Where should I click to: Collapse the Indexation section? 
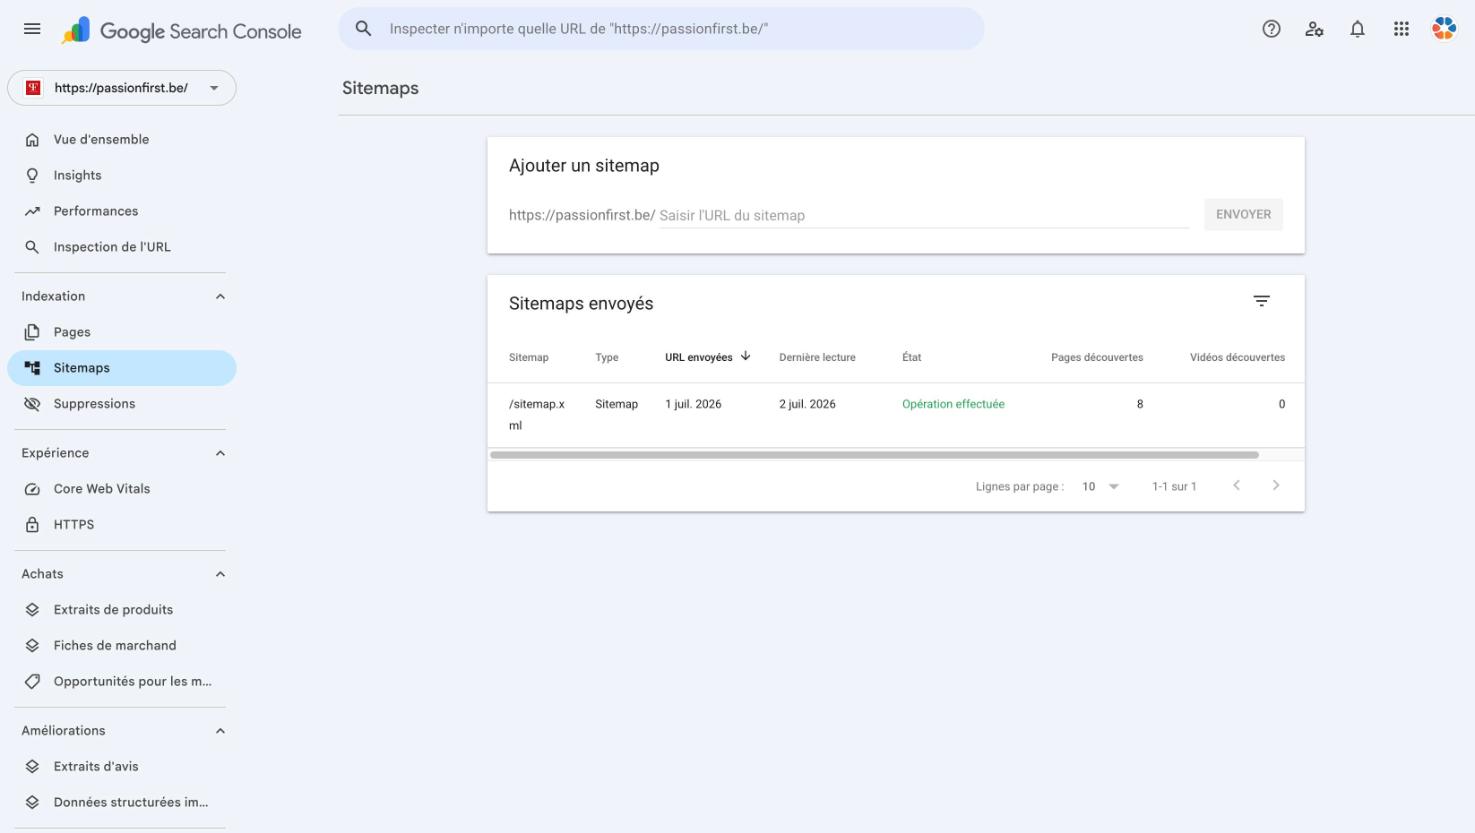(x=220, y=297)
